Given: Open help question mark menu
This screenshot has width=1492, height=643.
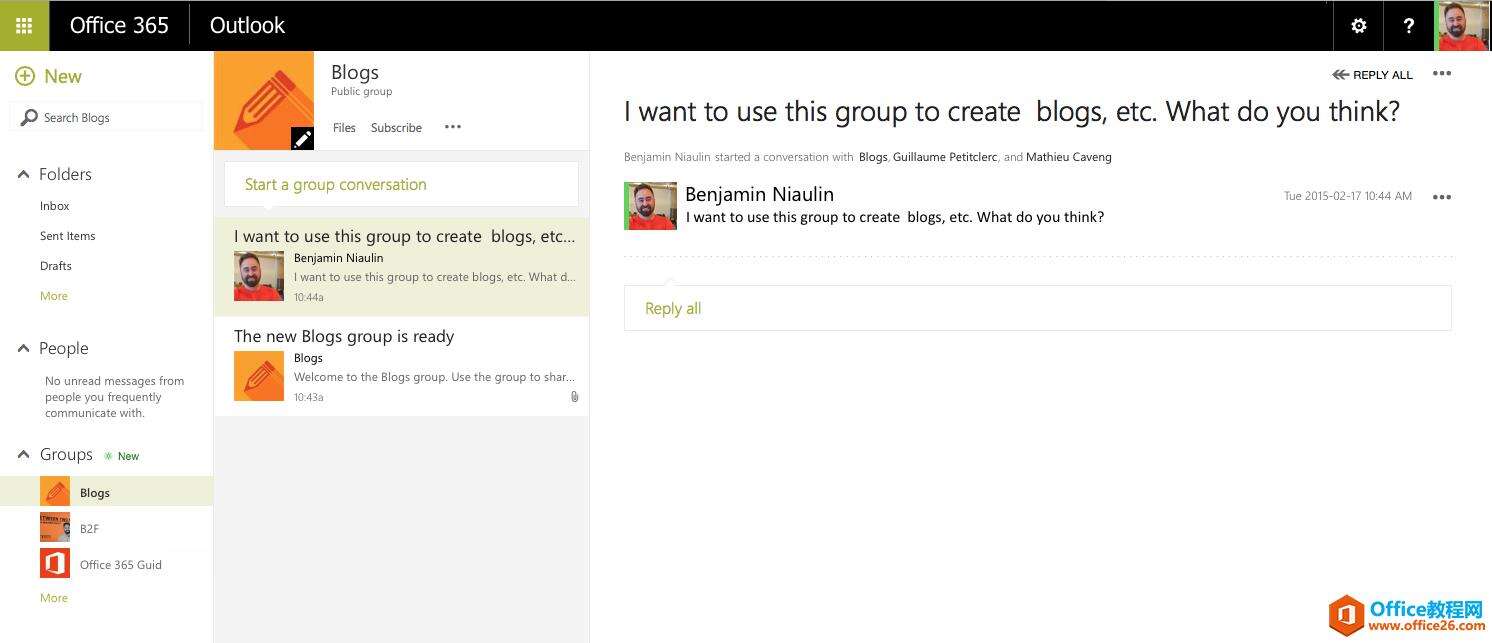Looking at the screenshot, I should [x=1408, y=26].
